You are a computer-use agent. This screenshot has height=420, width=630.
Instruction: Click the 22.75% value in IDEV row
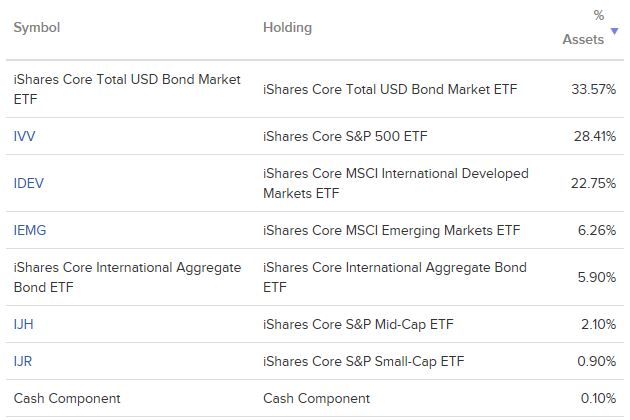[593, 183]
